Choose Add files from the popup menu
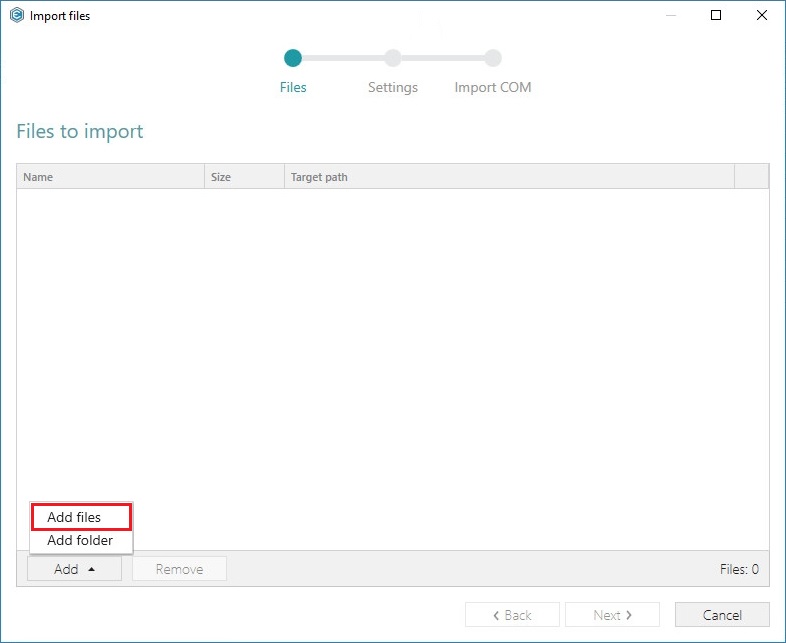 (x=81, y=517)
